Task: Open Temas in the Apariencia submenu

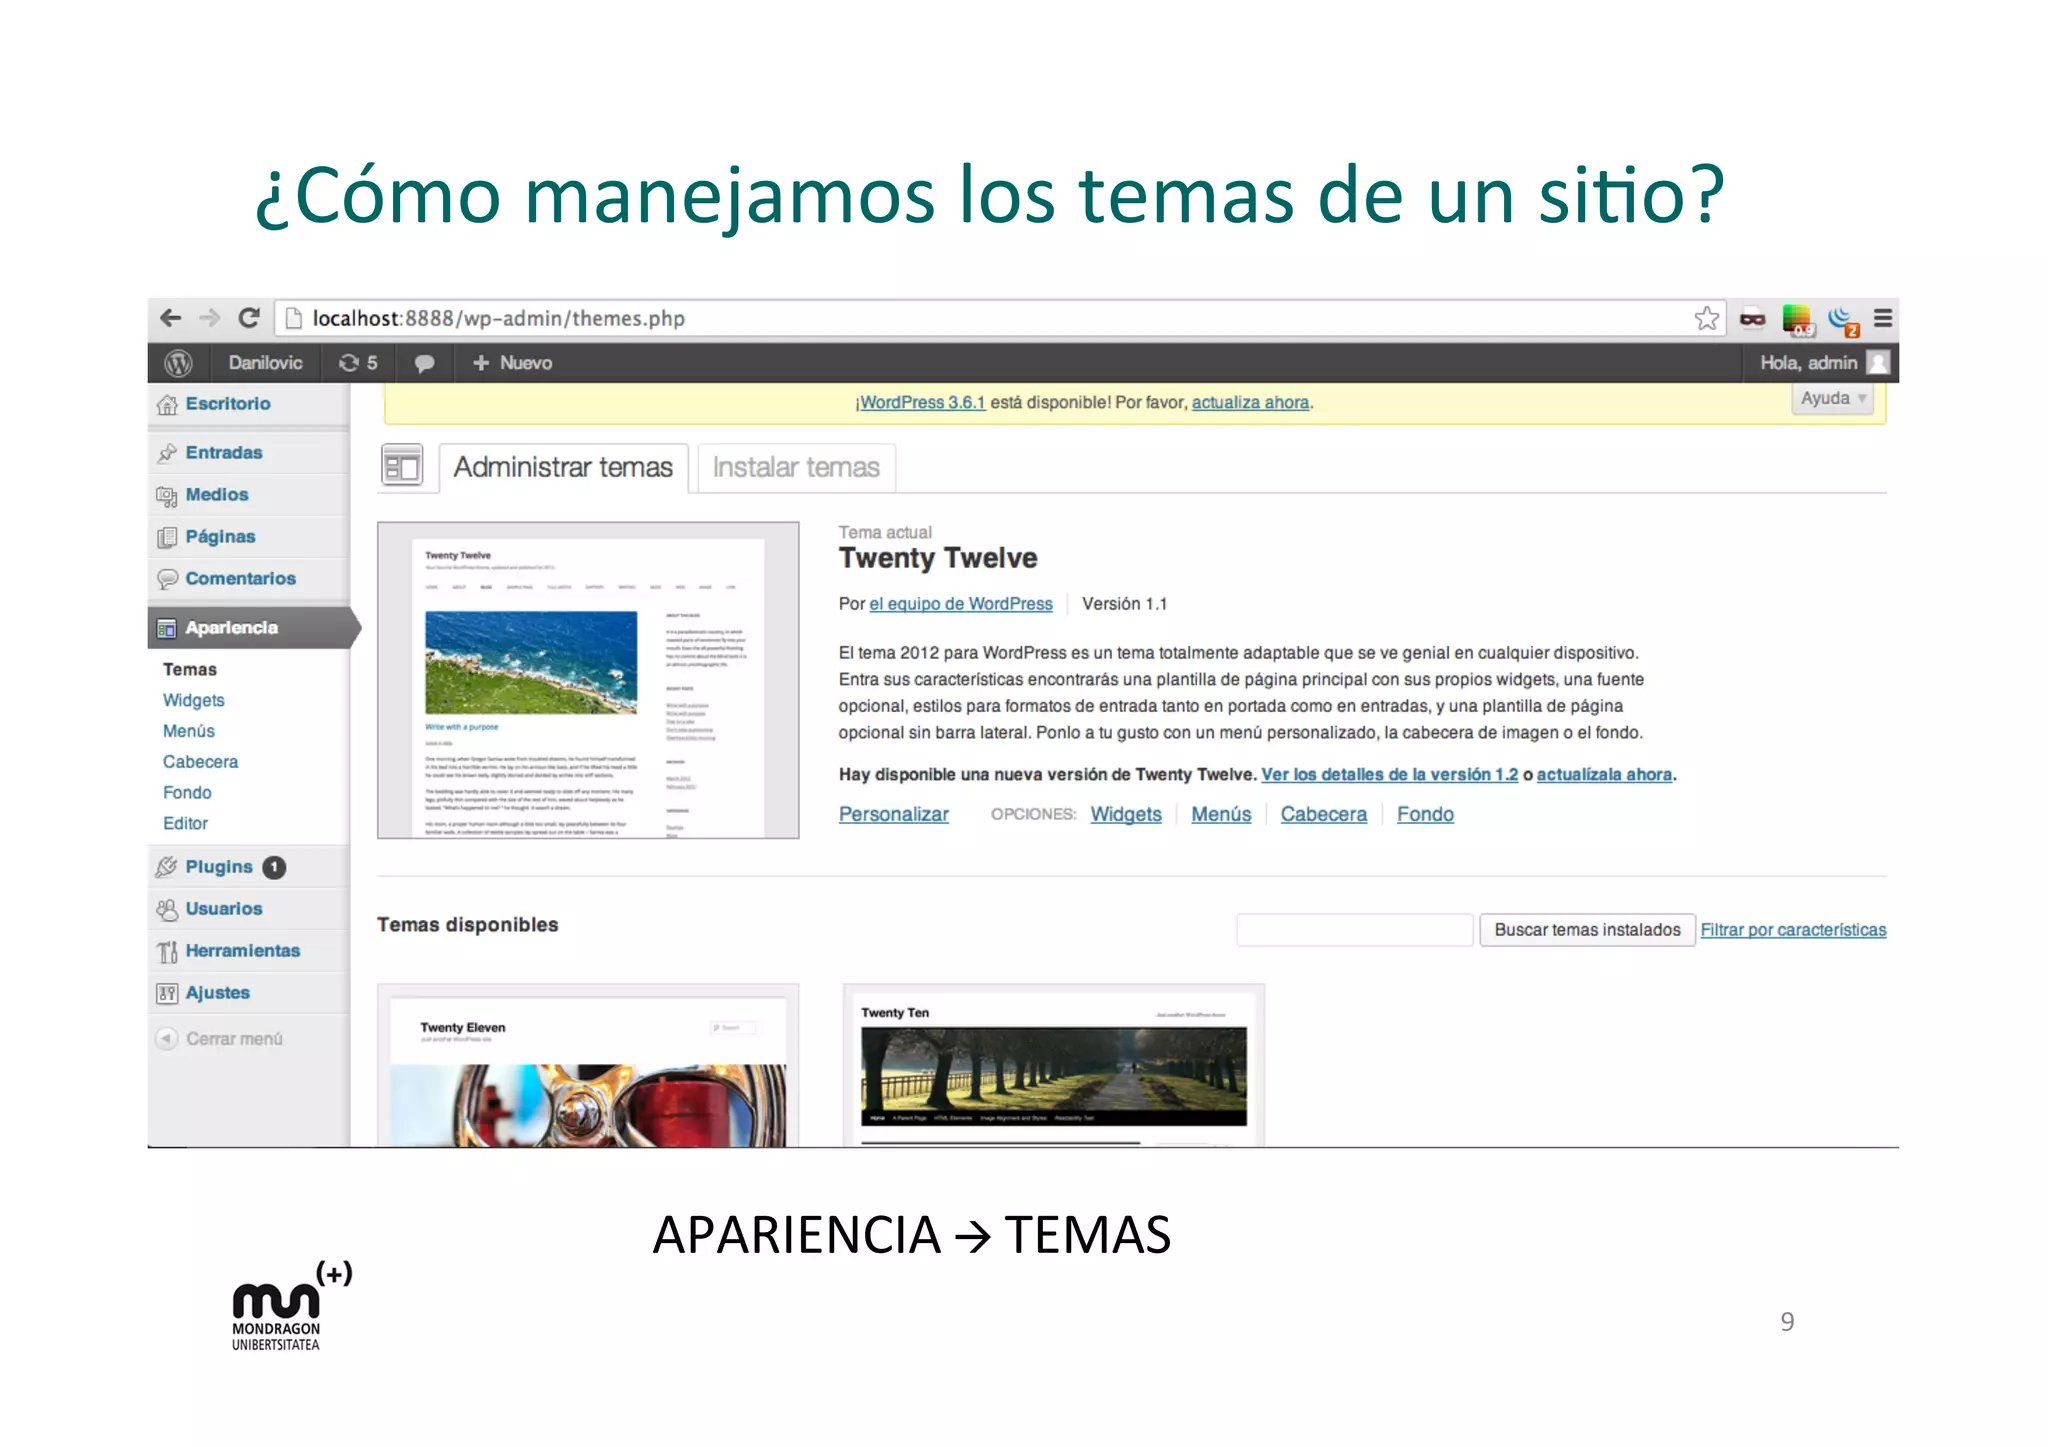Action: pos(190,670)
